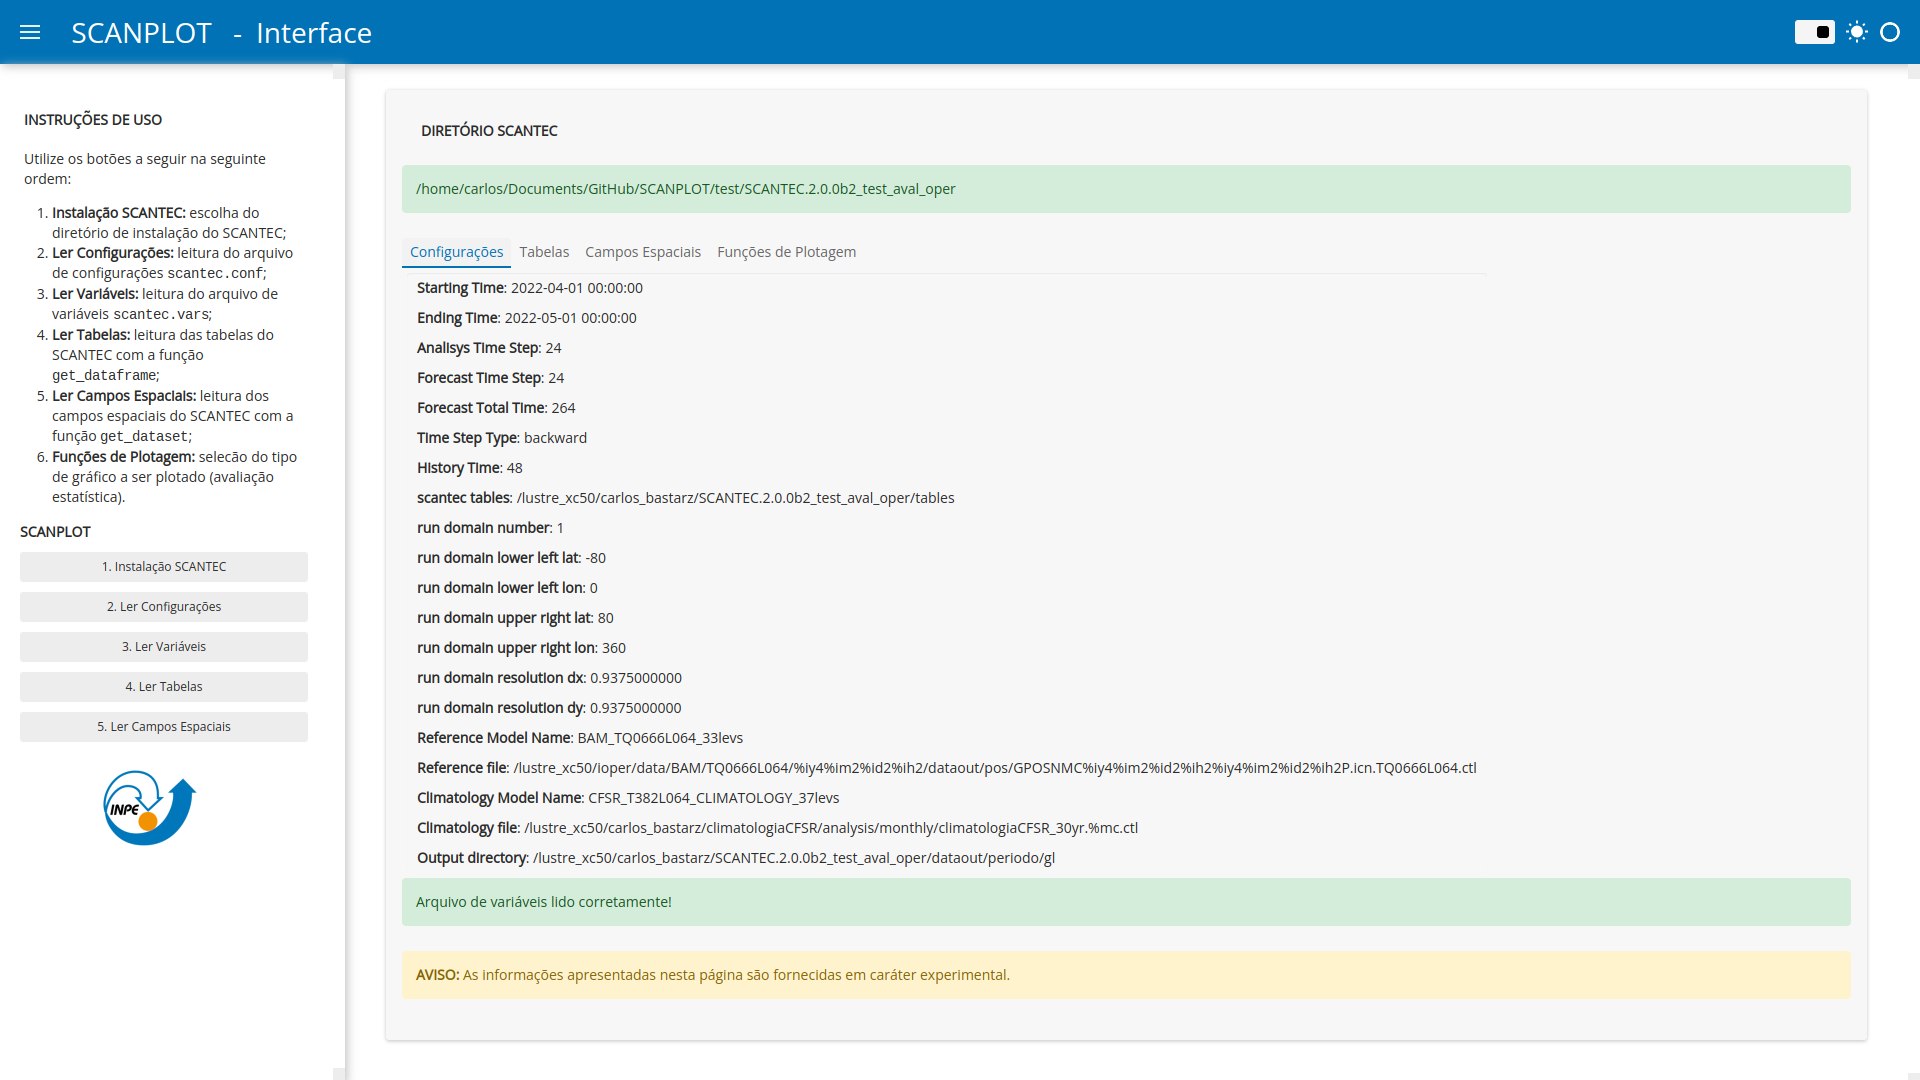
Task: Click the DIRETÓRIO SCANTEC heading
Action: coord(489,131)
